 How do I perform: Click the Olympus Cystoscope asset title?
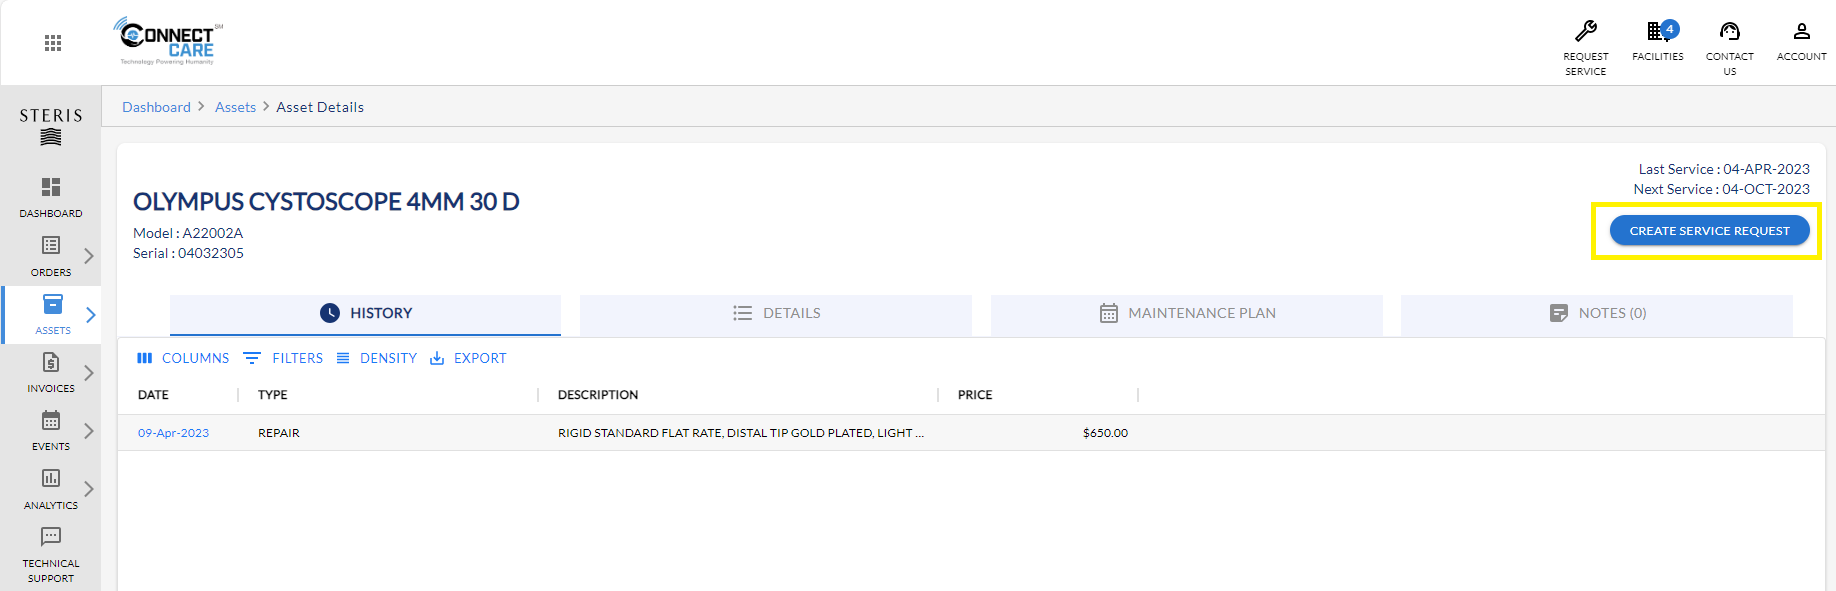click(x=326, y=202)
